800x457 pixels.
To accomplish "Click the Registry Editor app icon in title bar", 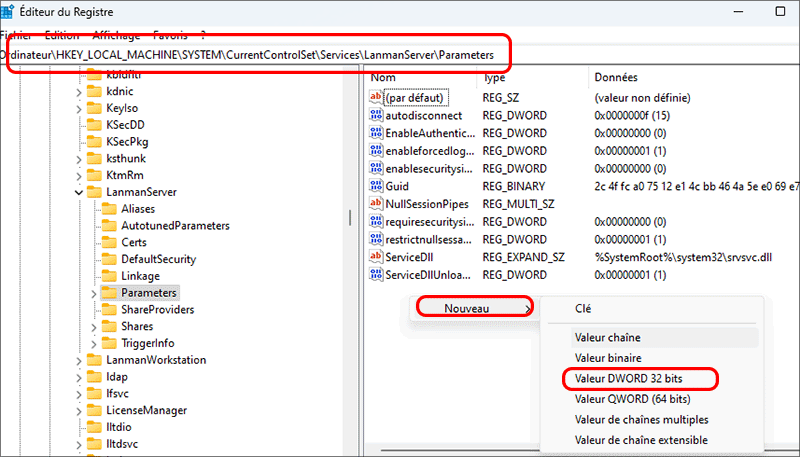I will pos(10,12).
